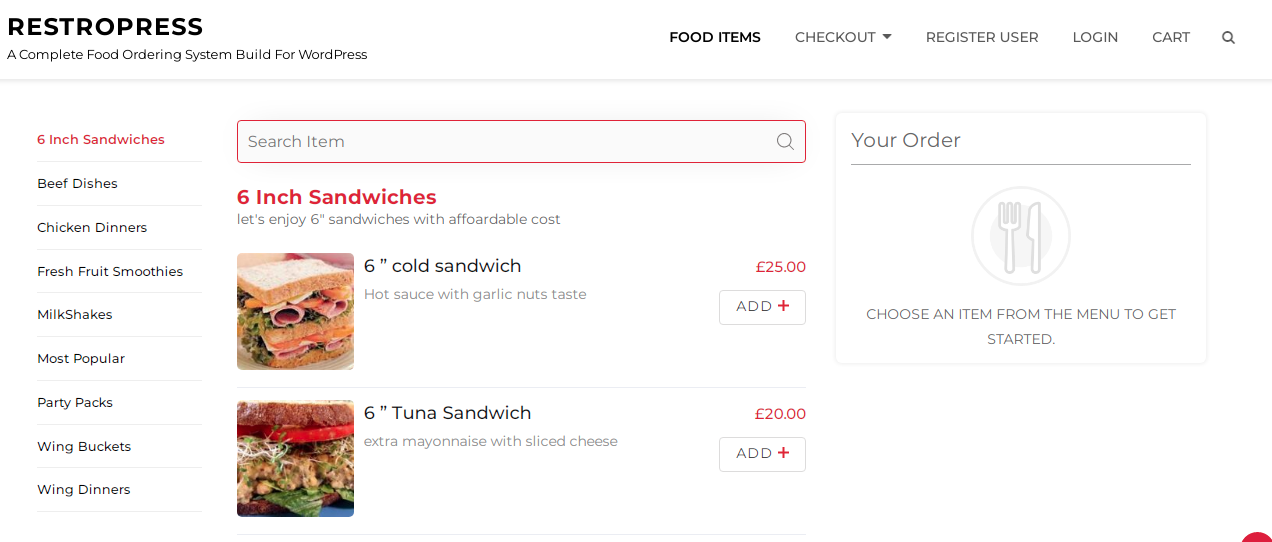1272x542 pixels.
Task: Expand the Checkout dropdown menu
Action: click(x=843, y=37)
